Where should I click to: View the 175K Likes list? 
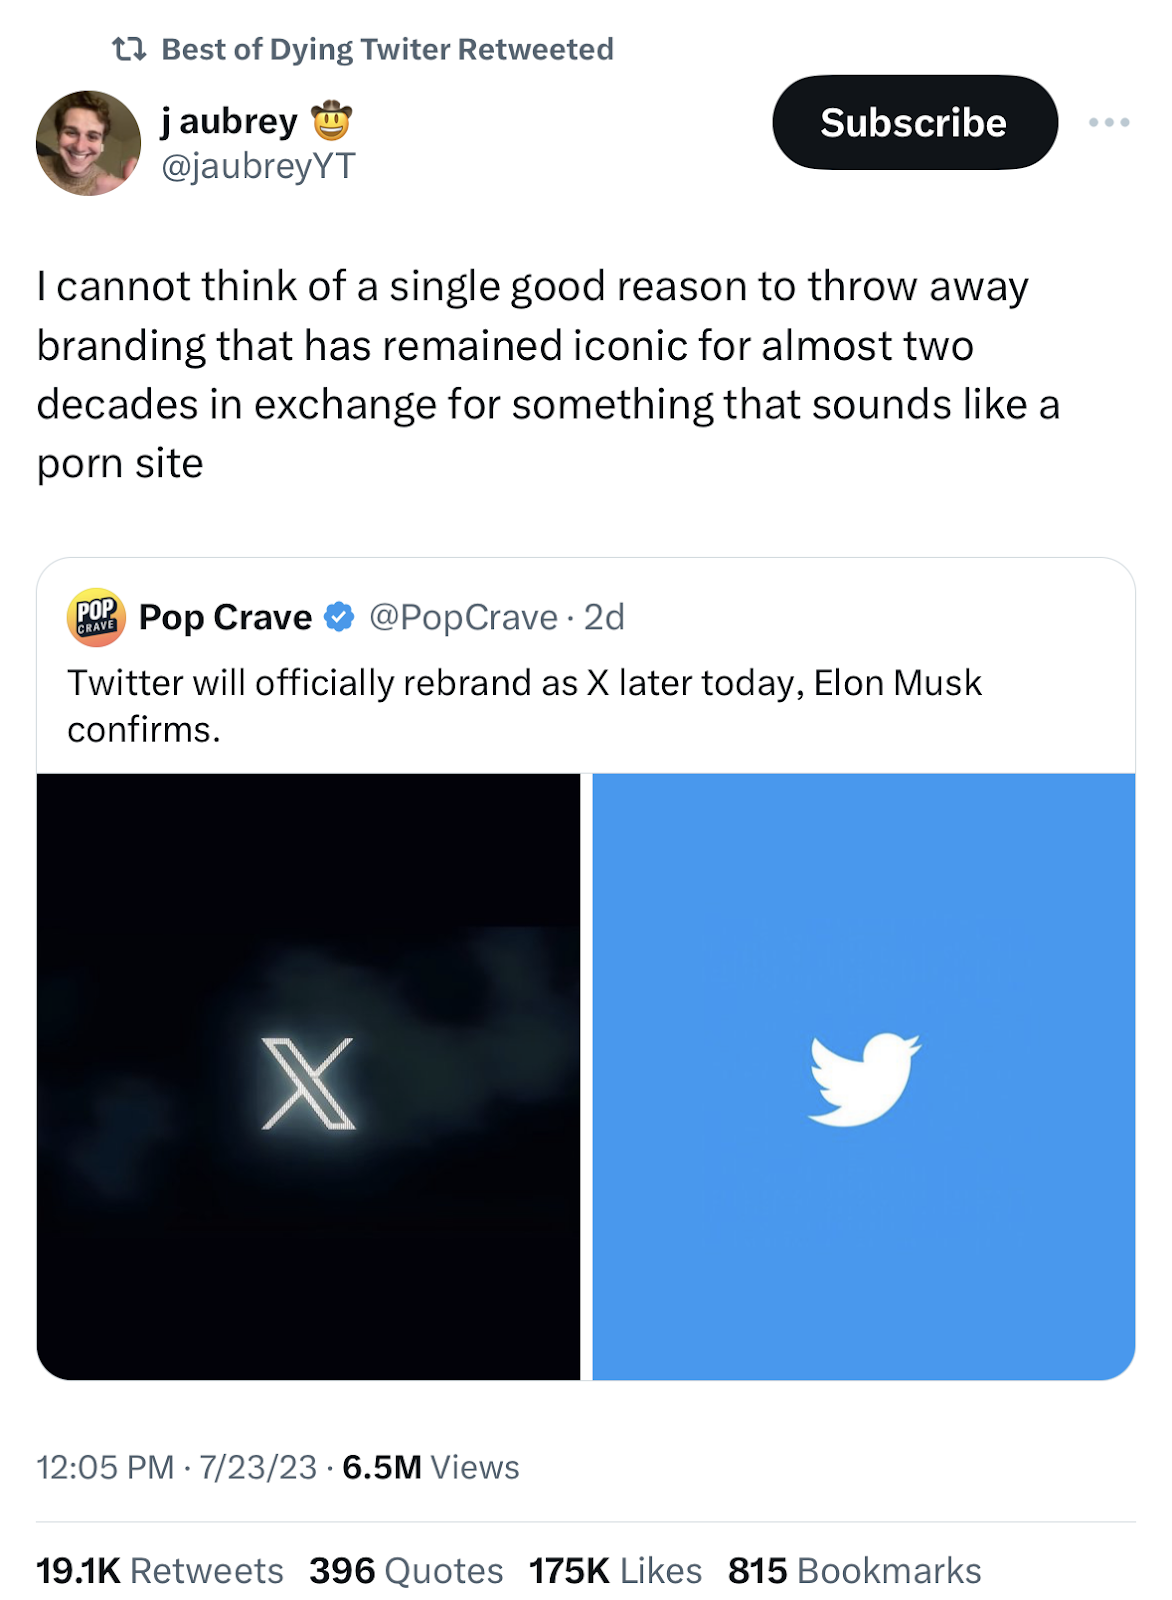coord(615,1570)
